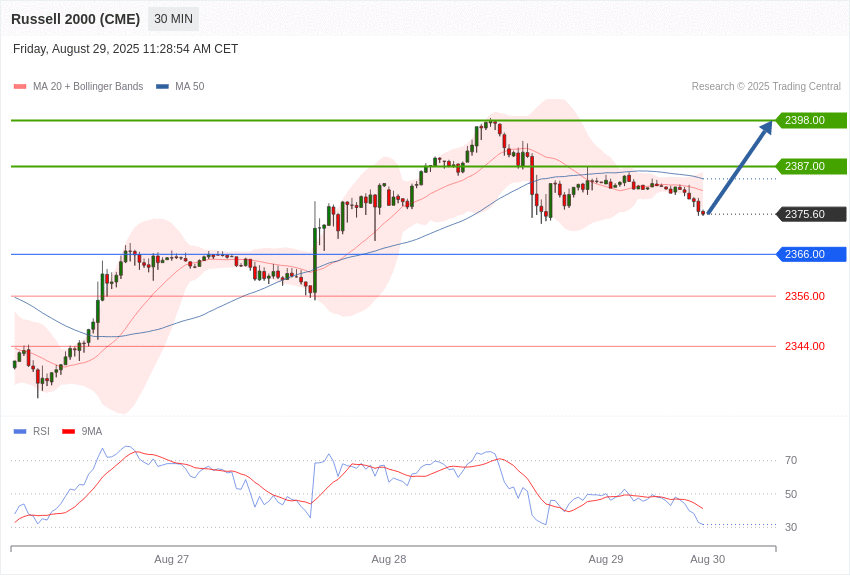
Task: Toggle the MA 50 legend label
Action: pyautogui.click(x=189, y=86)
